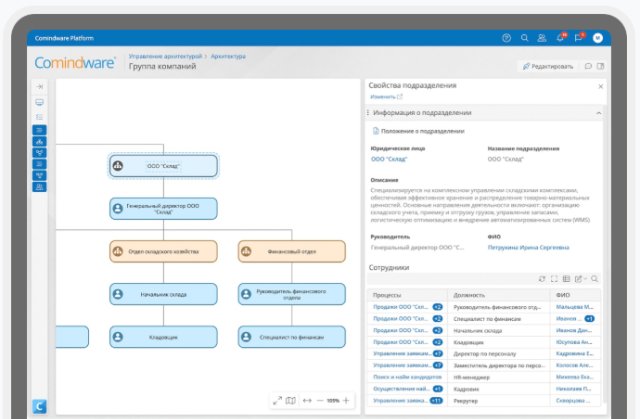Screen dimensions: 640x419
Task: Toggle the fifth blue sidebar network button
Action: click(x=40, y=175)
